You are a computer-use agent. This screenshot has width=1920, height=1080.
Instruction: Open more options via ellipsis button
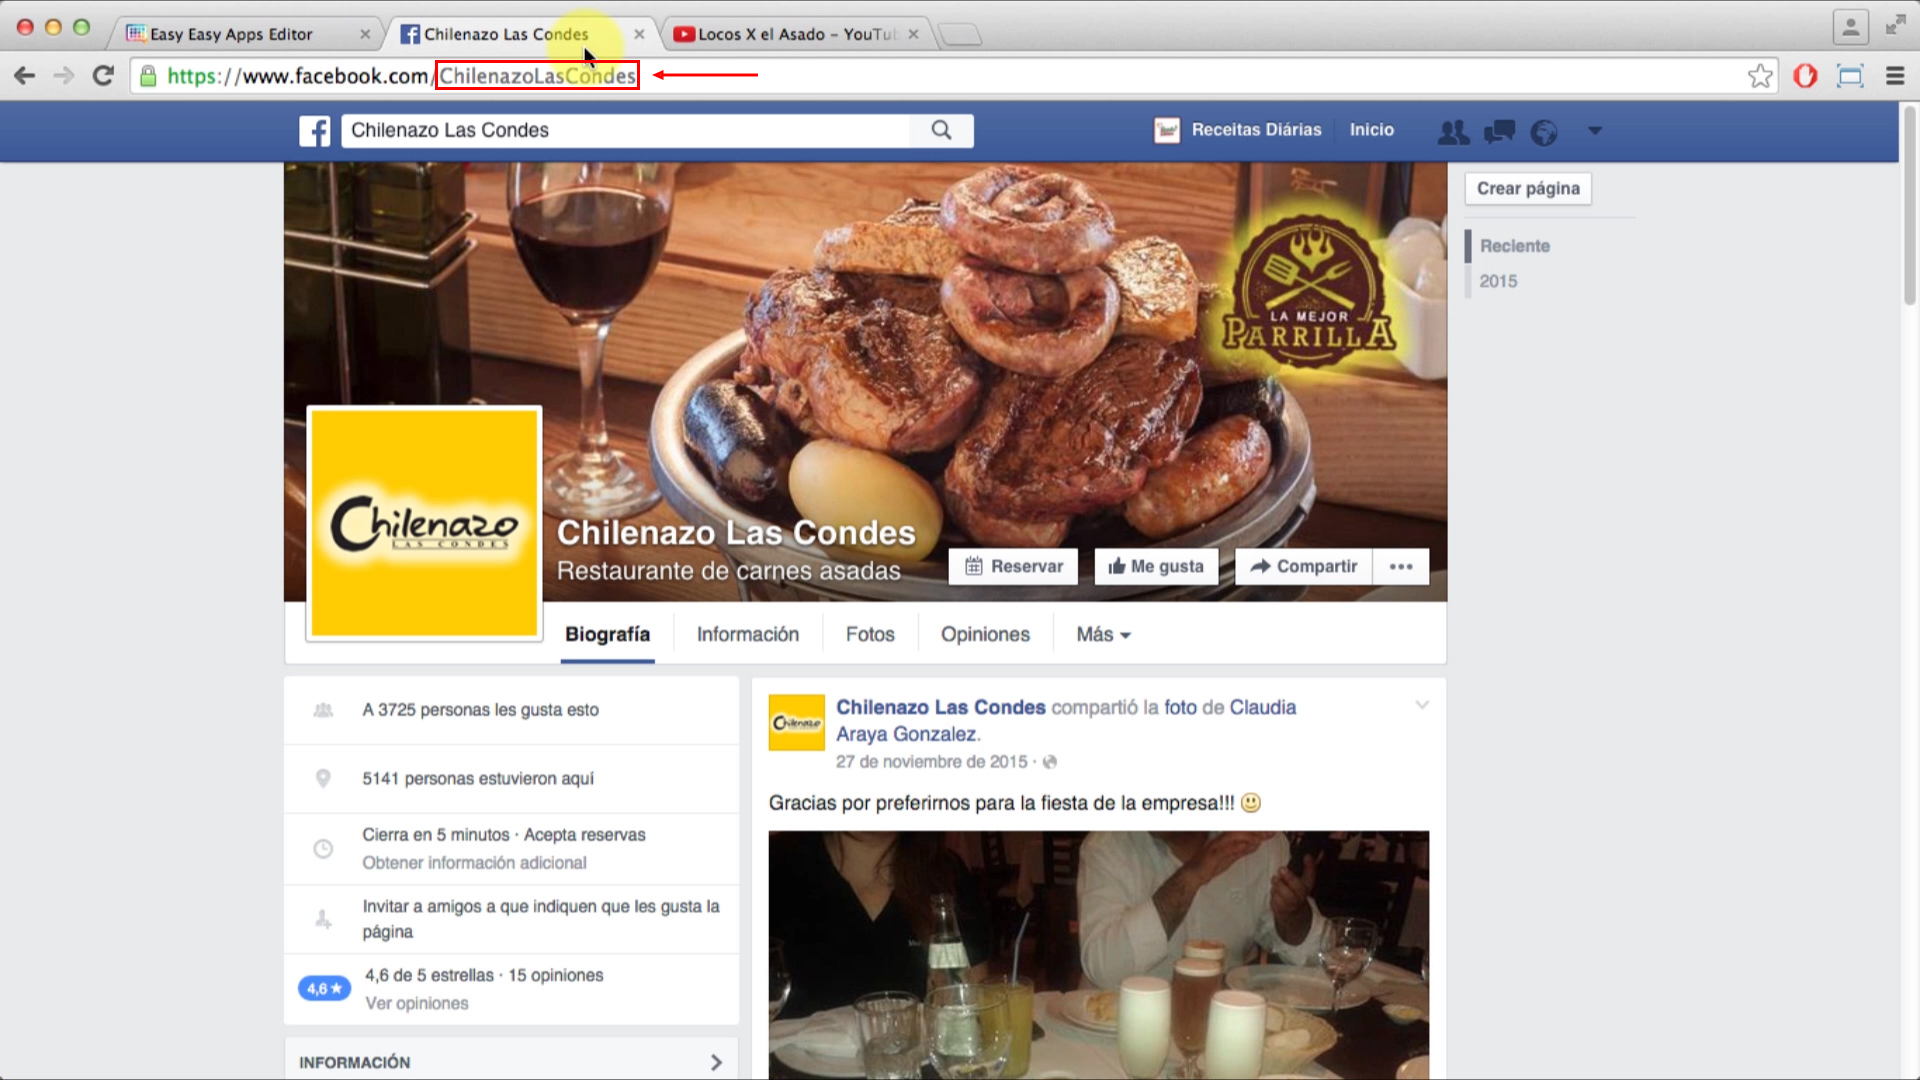(1400, 566)
